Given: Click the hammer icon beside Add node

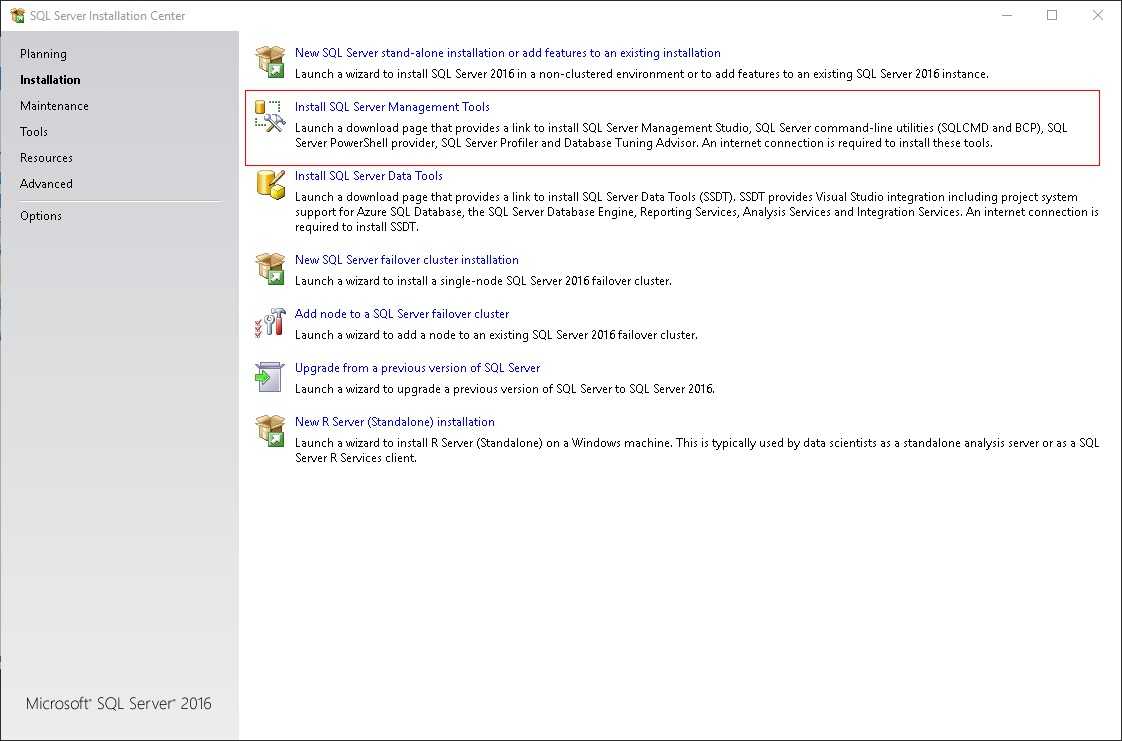Looking at the screenshot, I should click(x=270, y=323).
